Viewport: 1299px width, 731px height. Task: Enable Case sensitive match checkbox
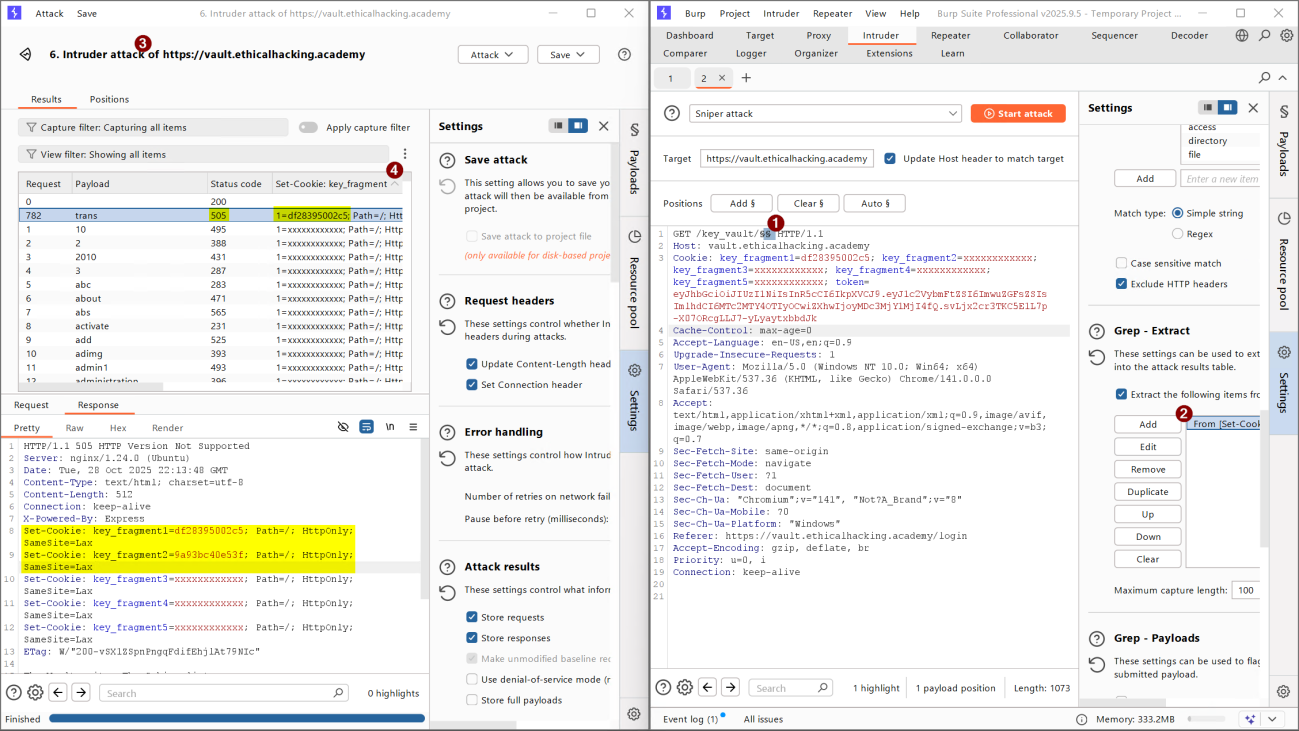[1121, 263]
